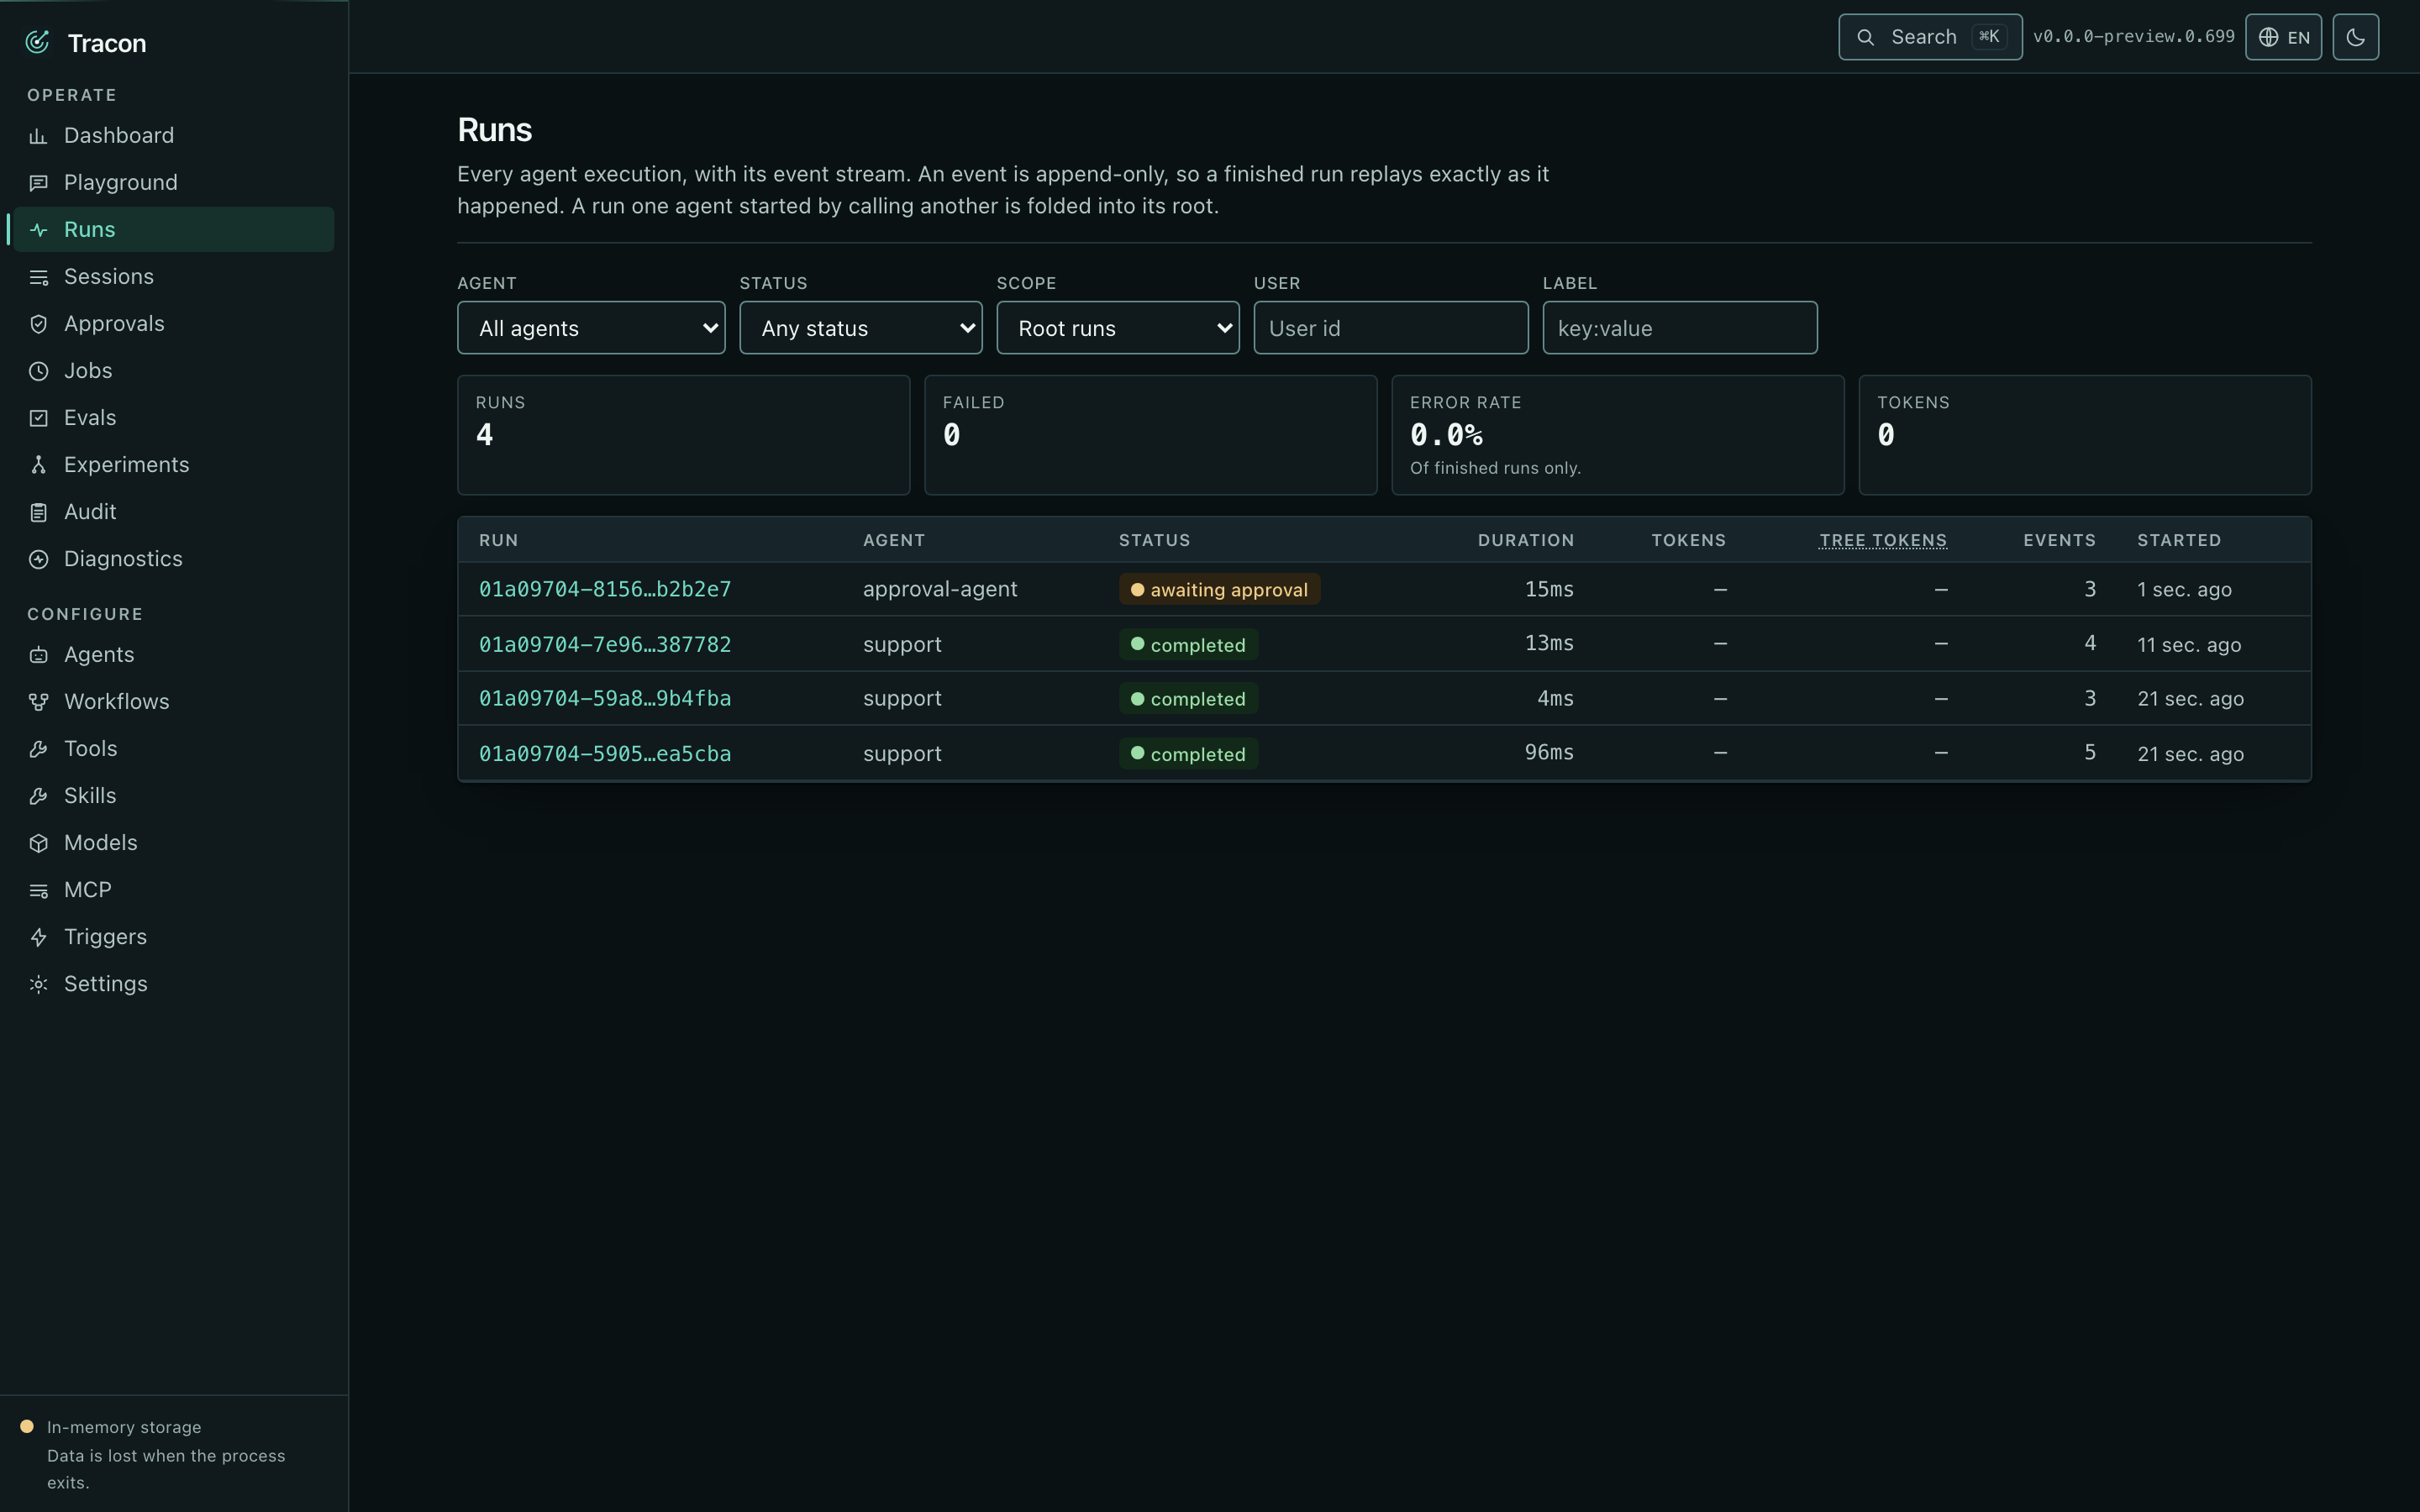Switch language with EN button
The height and width of the screenshot is (1512, 2420).
click(2283, 37)
